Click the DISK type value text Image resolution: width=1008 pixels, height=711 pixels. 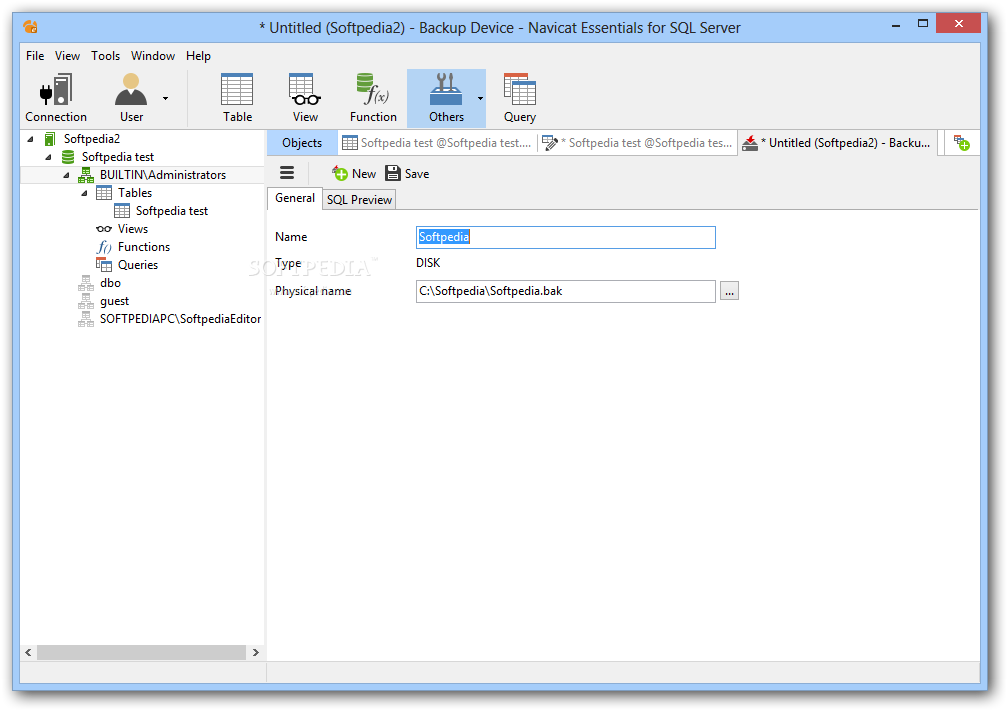pos(428,263)
